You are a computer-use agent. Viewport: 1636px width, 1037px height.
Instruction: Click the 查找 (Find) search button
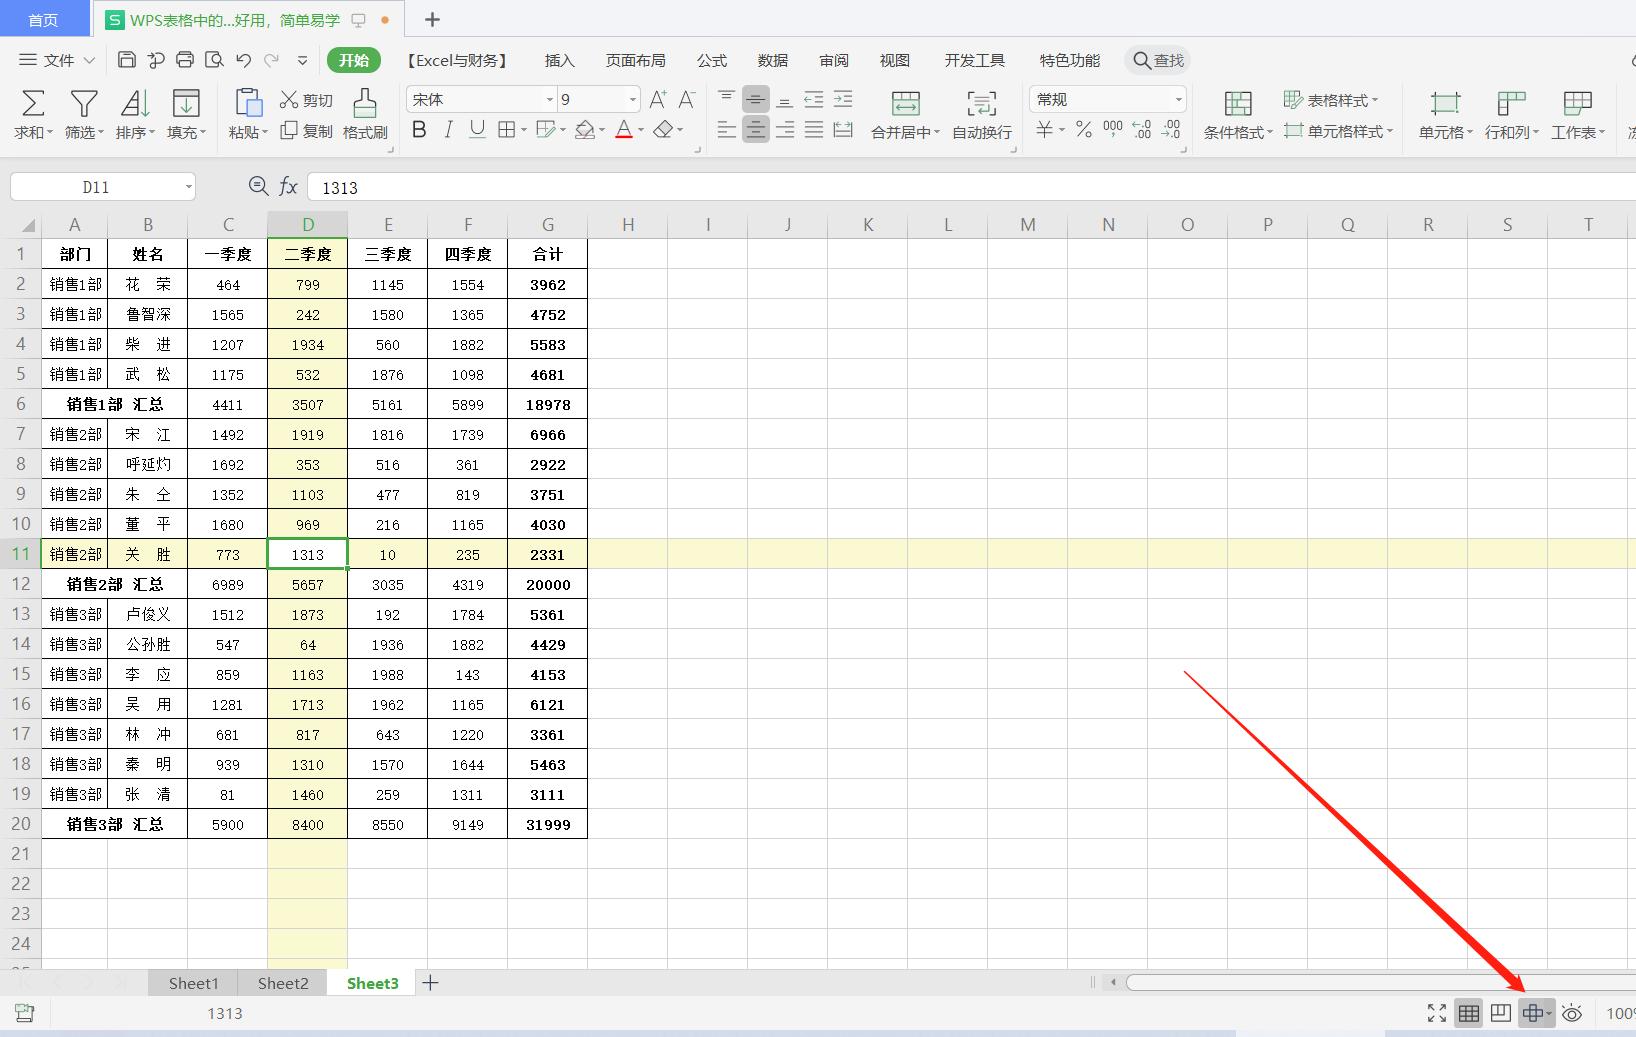[x=1159, y=60]
